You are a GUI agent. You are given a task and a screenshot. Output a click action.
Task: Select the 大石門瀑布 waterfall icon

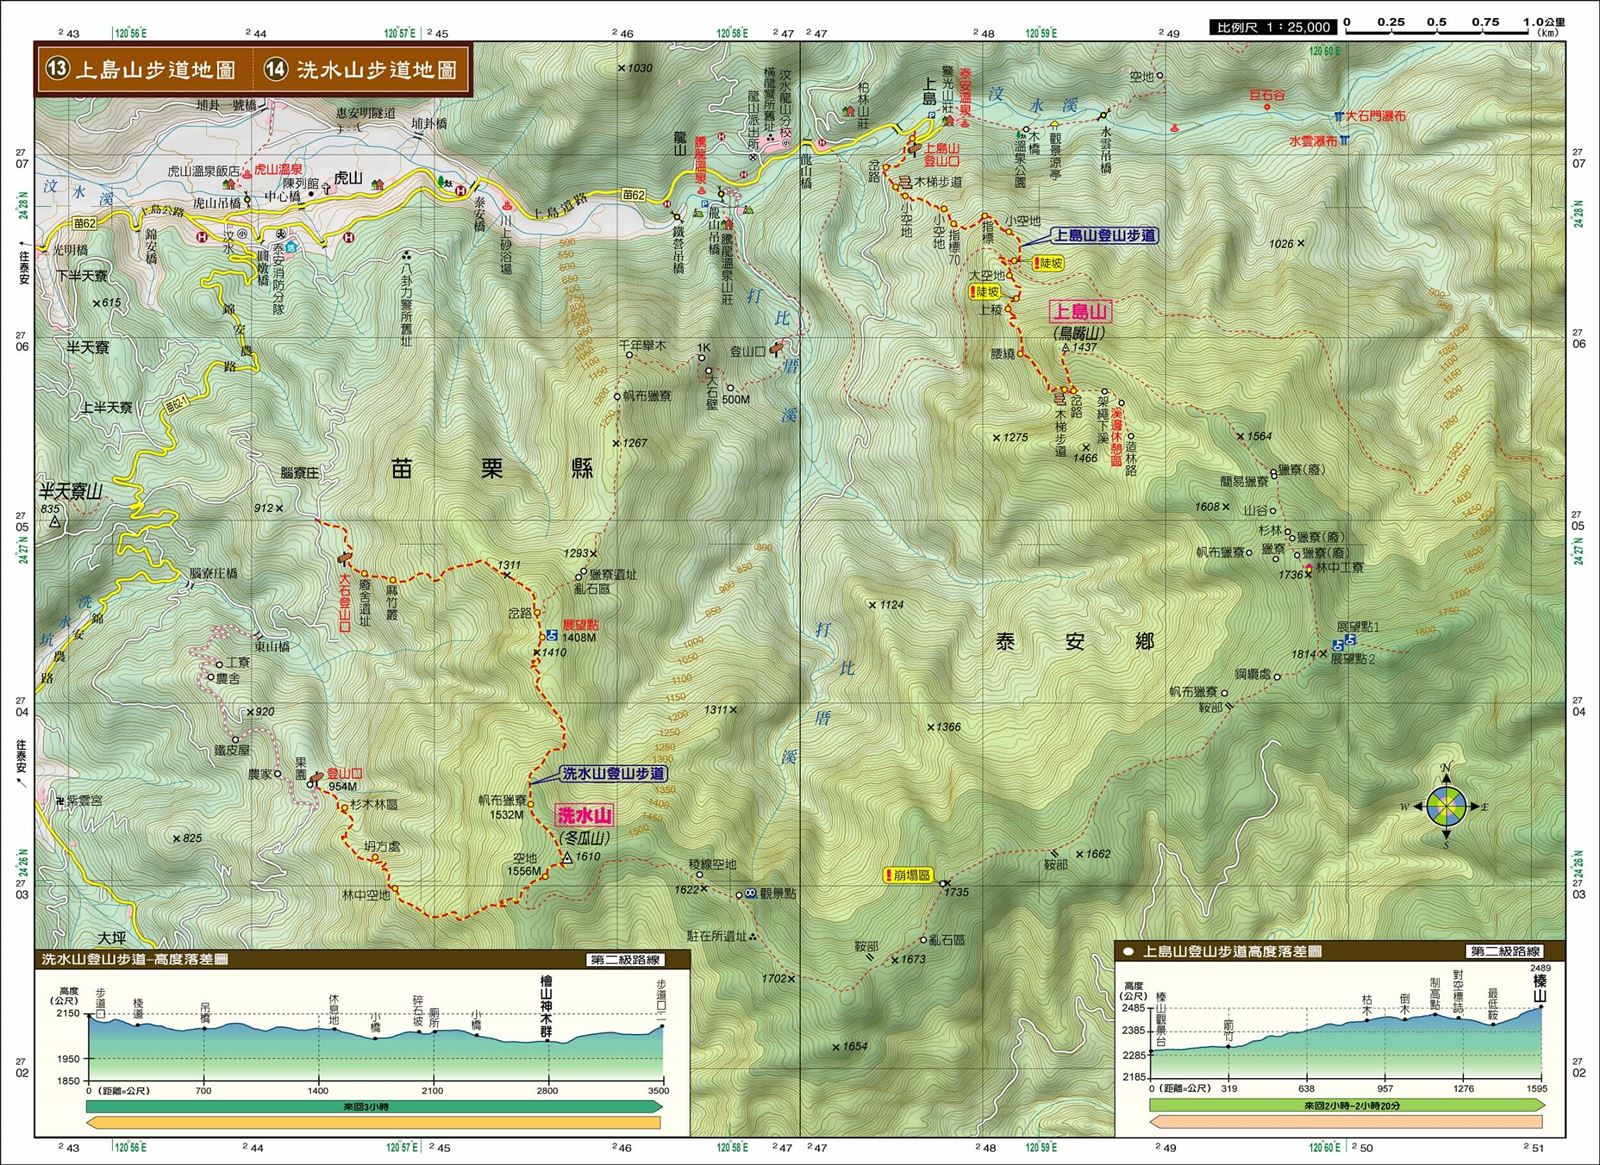(x=1338, y=116)
